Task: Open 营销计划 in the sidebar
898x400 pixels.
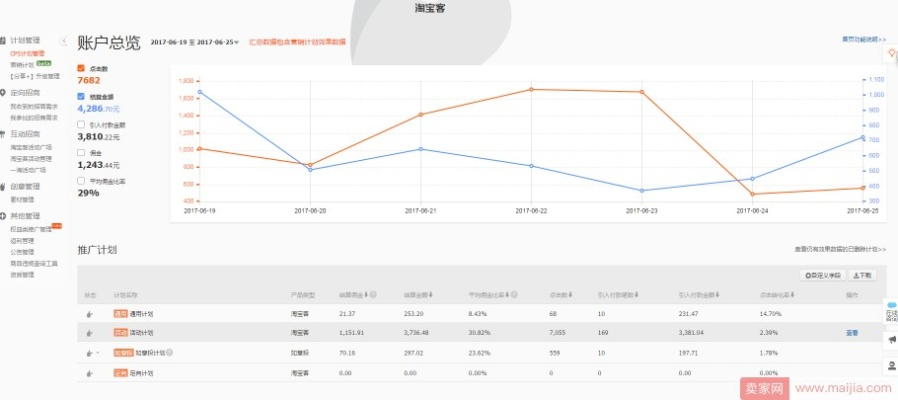Action: [x=22, y=65]
